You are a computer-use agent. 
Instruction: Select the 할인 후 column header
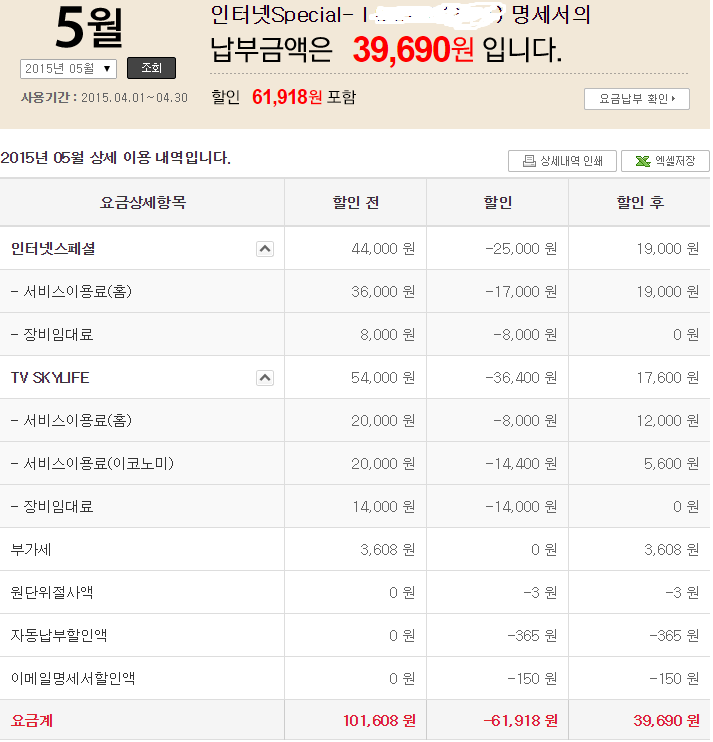(x=639, y=203)
